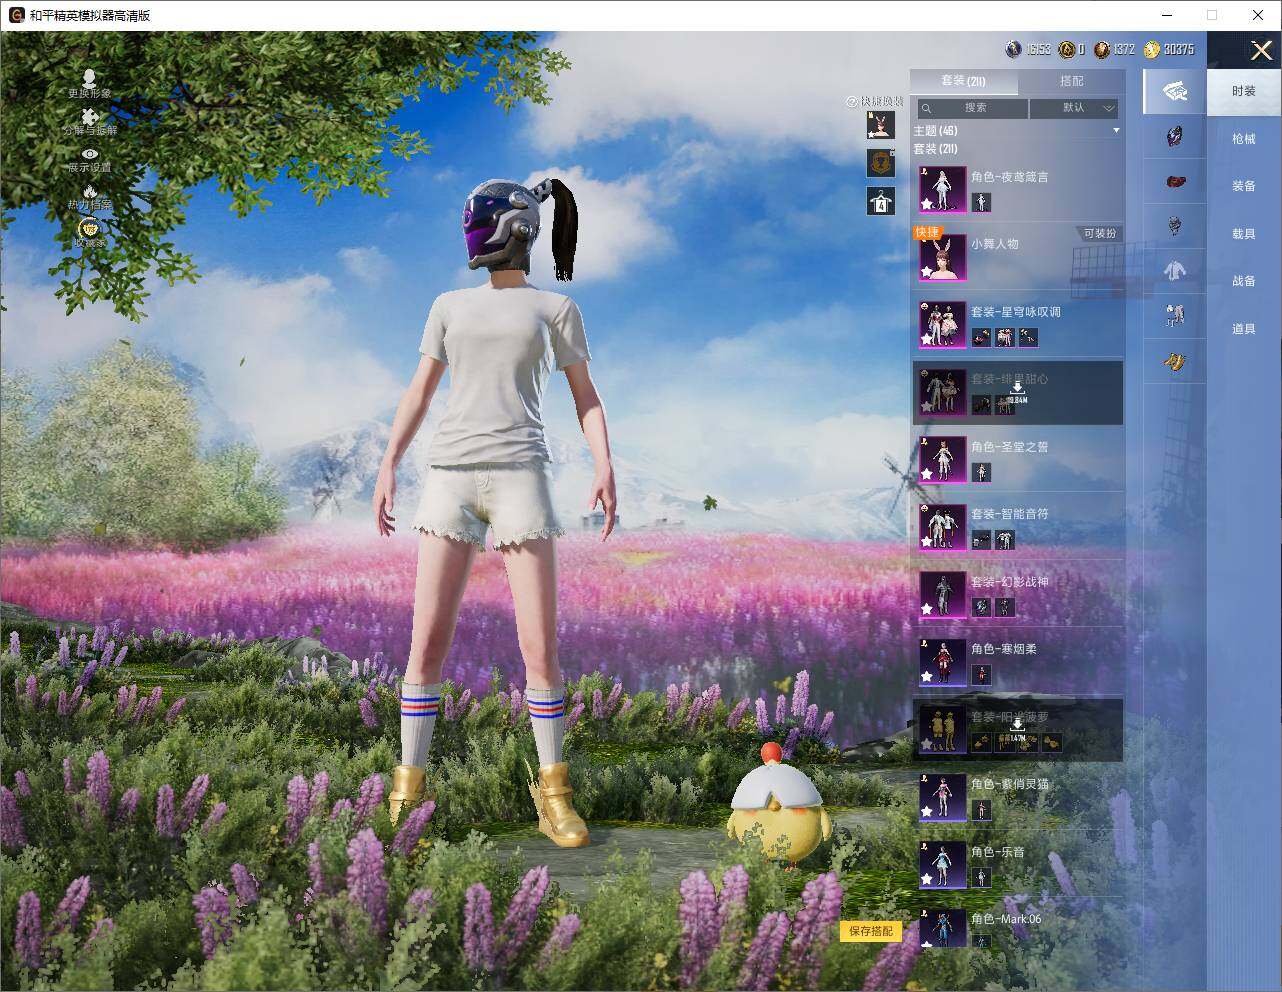Open the 更换形象 avatar change icon
Viewport: 1282px width, 992px height.
pyautogui.click(x=89, y=77)
